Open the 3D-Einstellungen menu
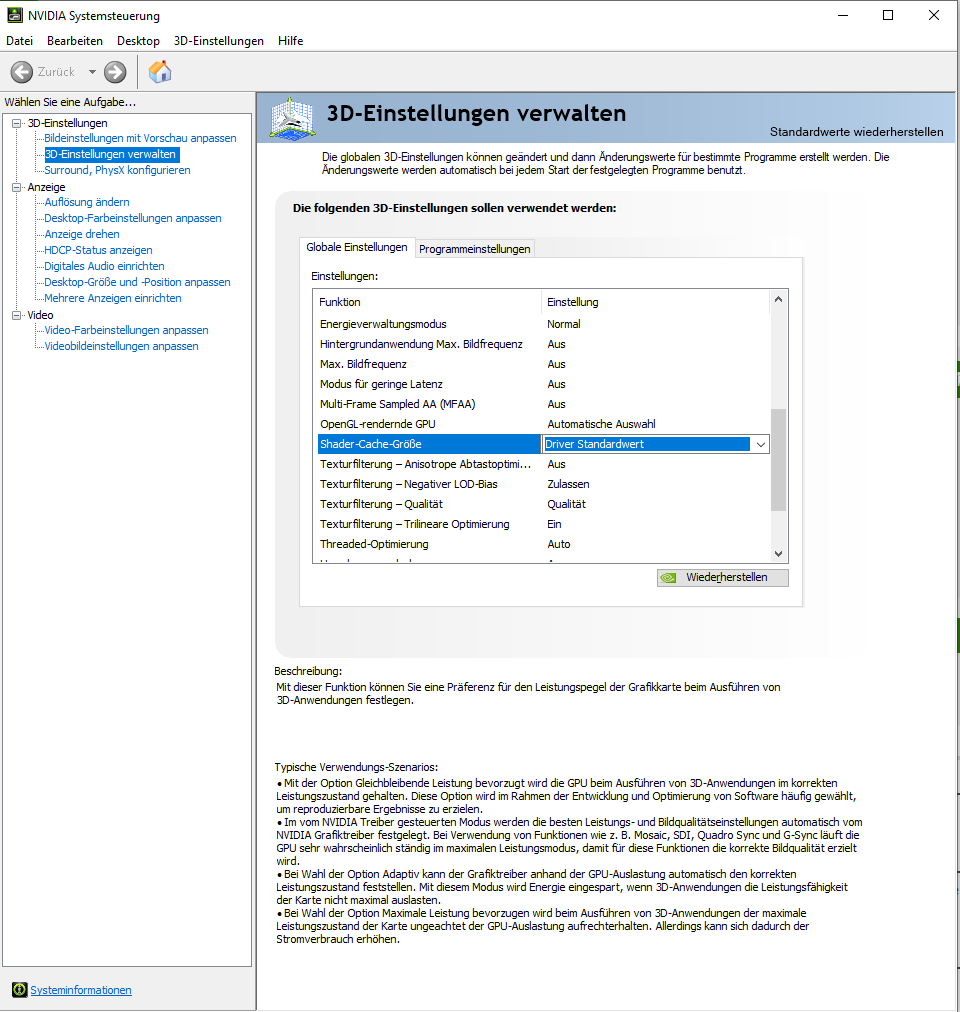The height and width of the screenshot is (1012, 960). (x=219, y=41)
